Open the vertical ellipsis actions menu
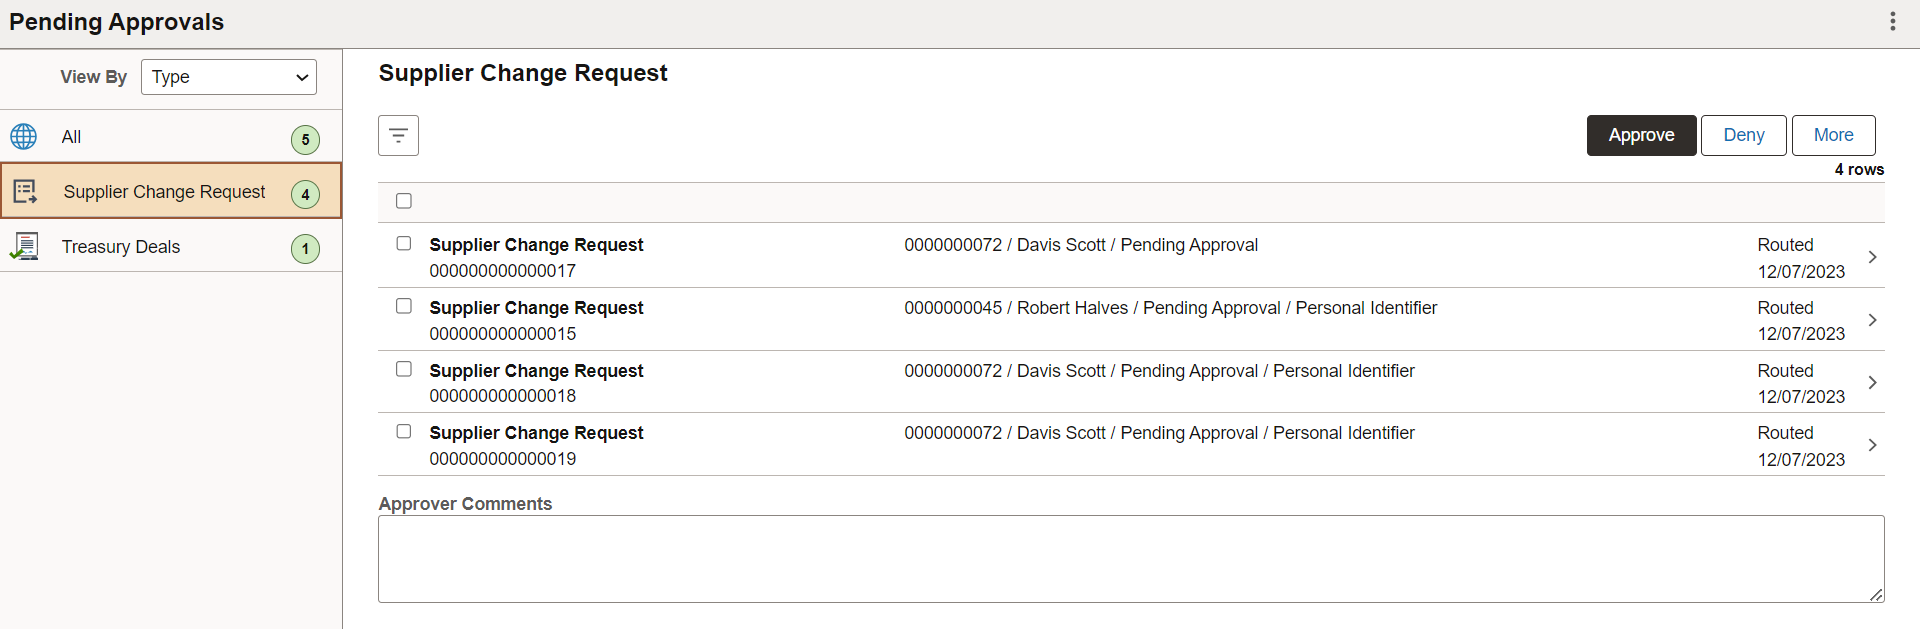Image resolution: width=1920 pixels, height=629 pixels. click(1893, 20)
